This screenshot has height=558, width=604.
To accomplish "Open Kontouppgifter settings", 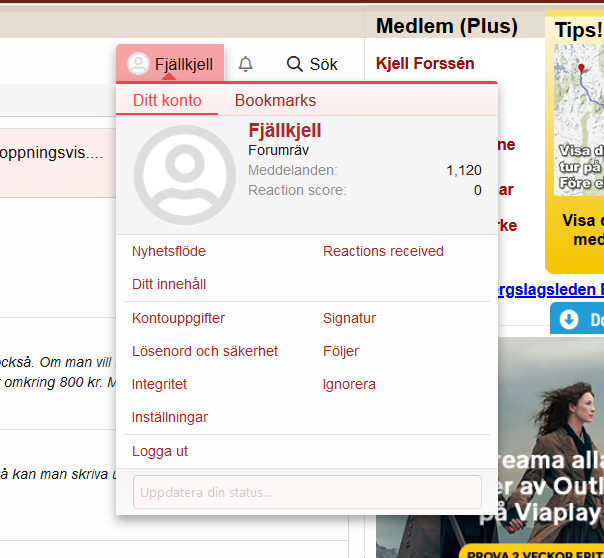I will click(178, 318).
